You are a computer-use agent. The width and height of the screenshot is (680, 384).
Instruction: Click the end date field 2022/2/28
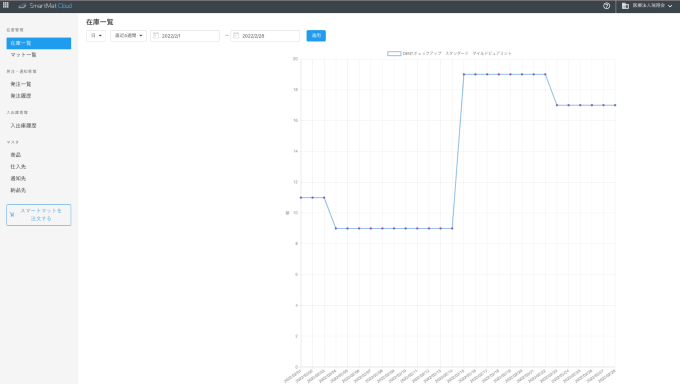[265, 36]
